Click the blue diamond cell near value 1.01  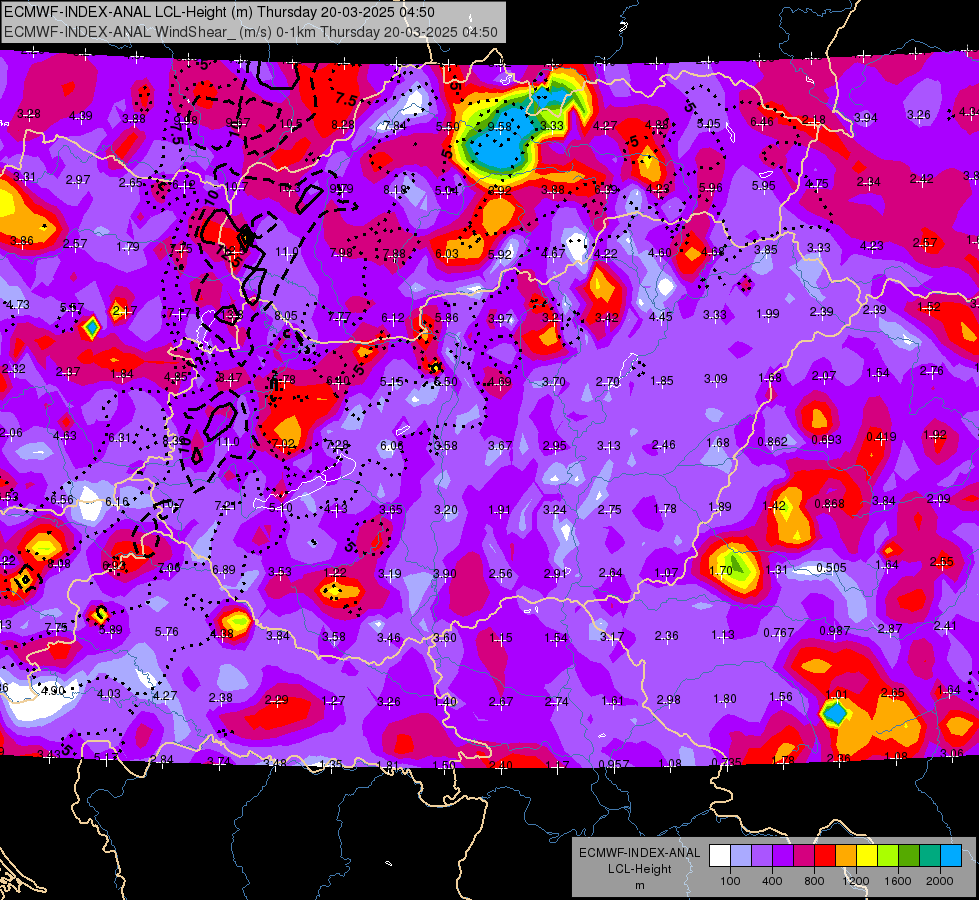(835, 713)
